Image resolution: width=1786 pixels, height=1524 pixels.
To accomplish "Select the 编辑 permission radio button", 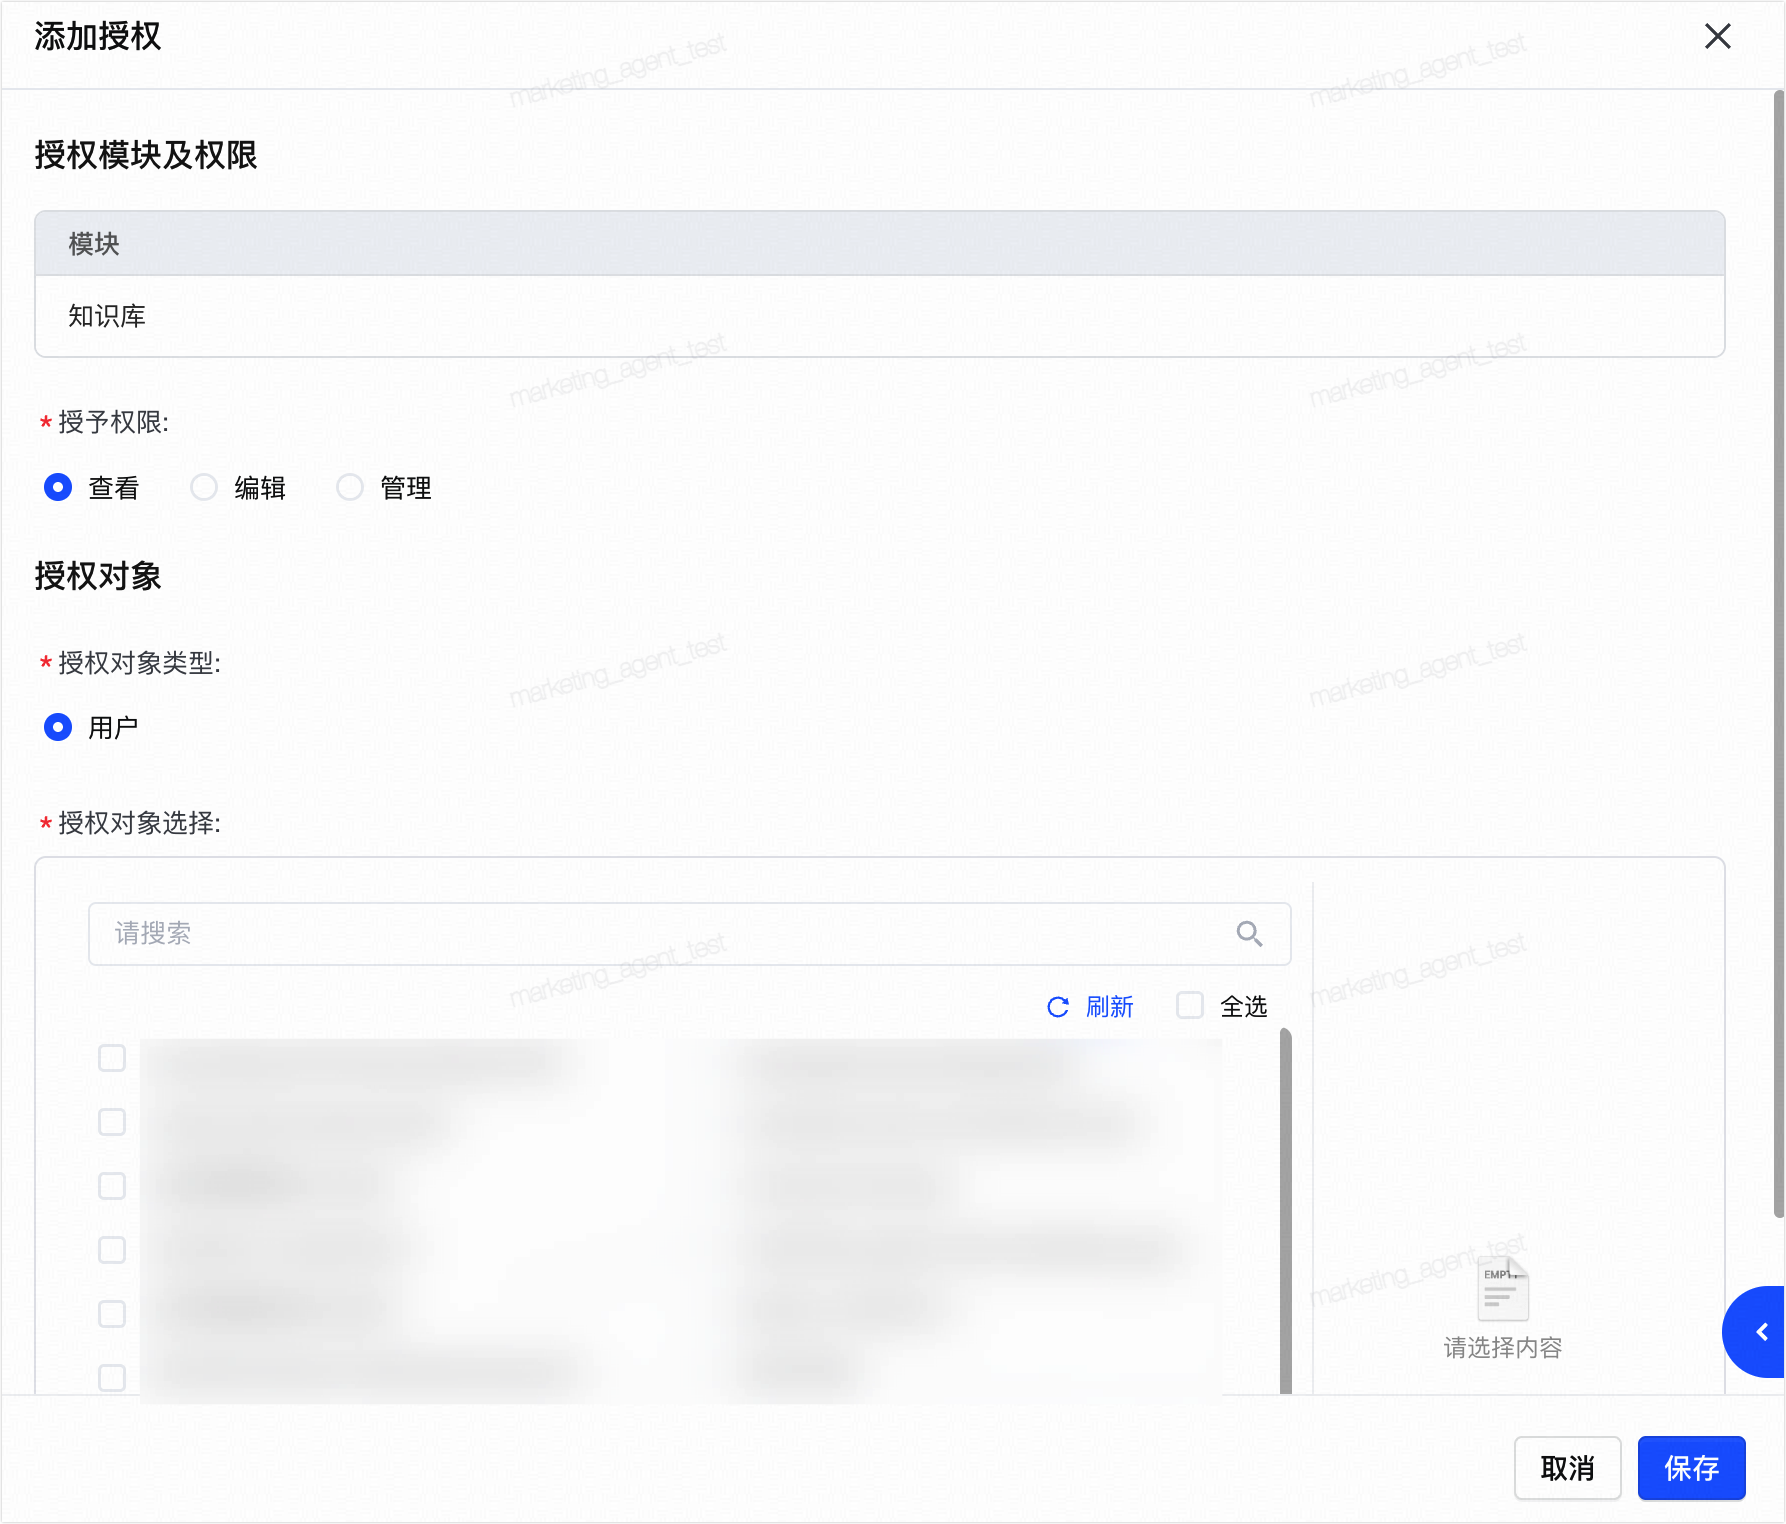I will tap(204, 487).
